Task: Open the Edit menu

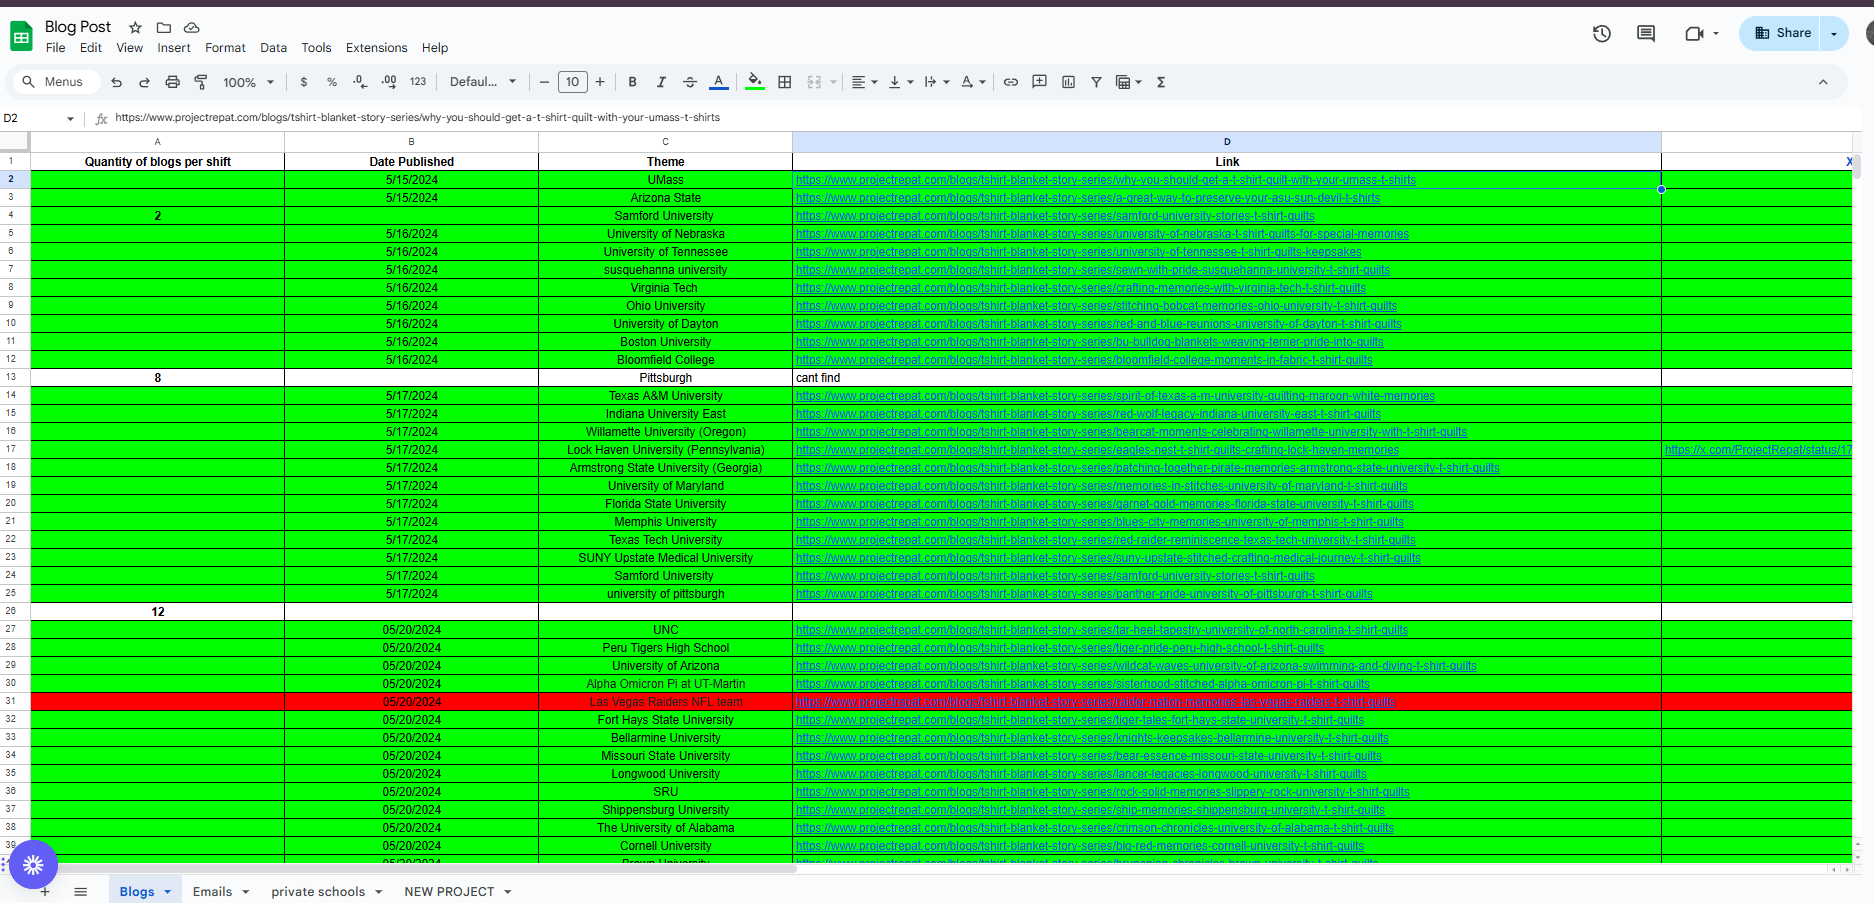Action: pyautogui.click(x=91, y=48)
